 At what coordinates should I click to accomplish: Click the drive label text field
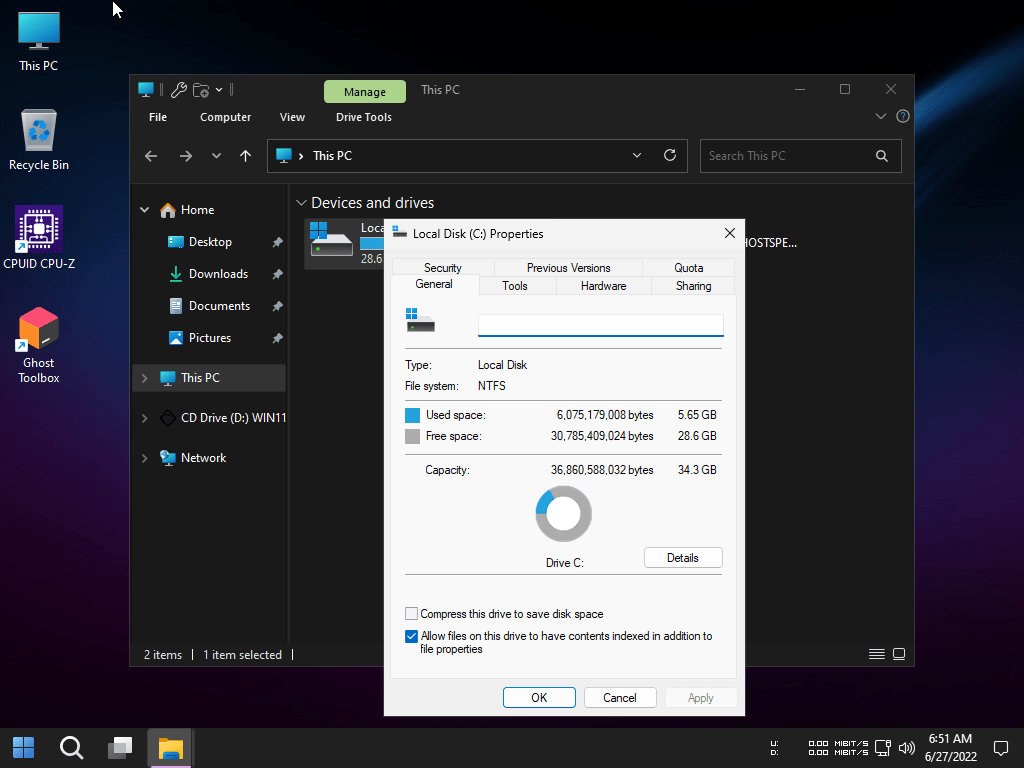tap(600, 326)
